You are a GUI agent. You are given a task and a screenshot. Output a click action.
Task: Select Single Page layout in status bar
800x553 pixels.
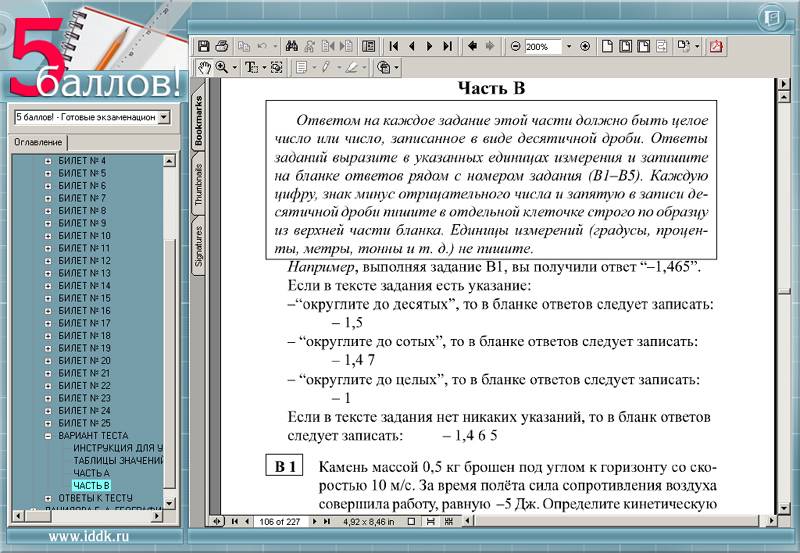pos(411,521)
